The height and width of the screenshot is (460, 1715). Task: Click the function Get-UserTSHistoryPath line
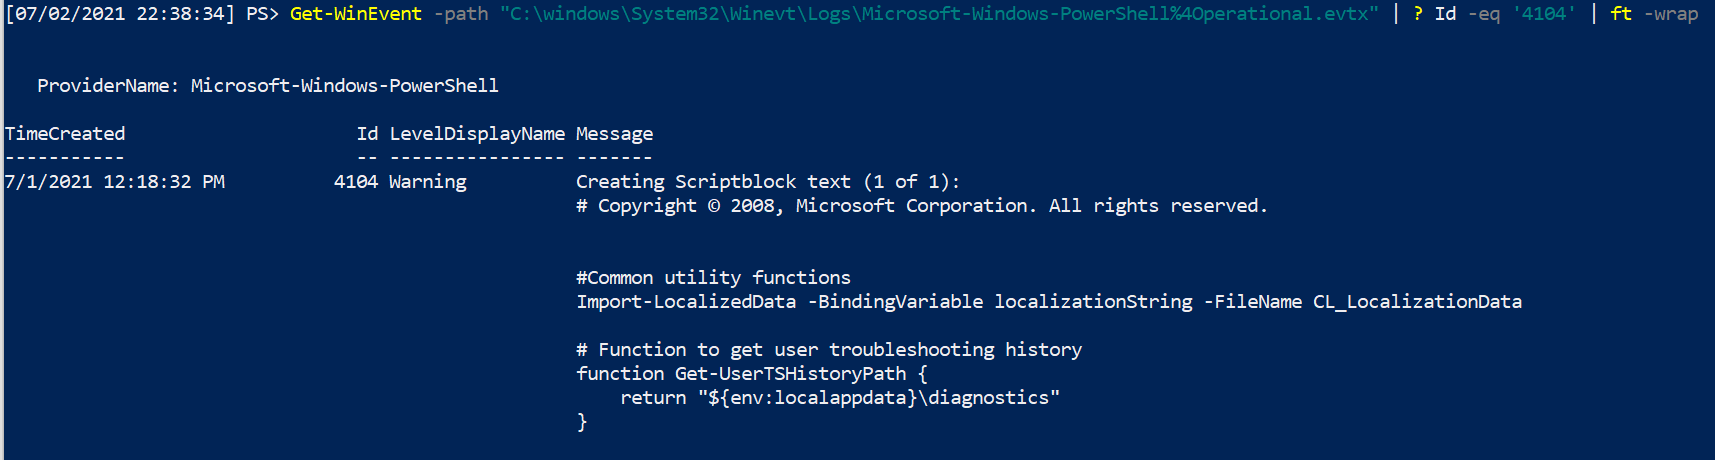(x=751, y=374)
